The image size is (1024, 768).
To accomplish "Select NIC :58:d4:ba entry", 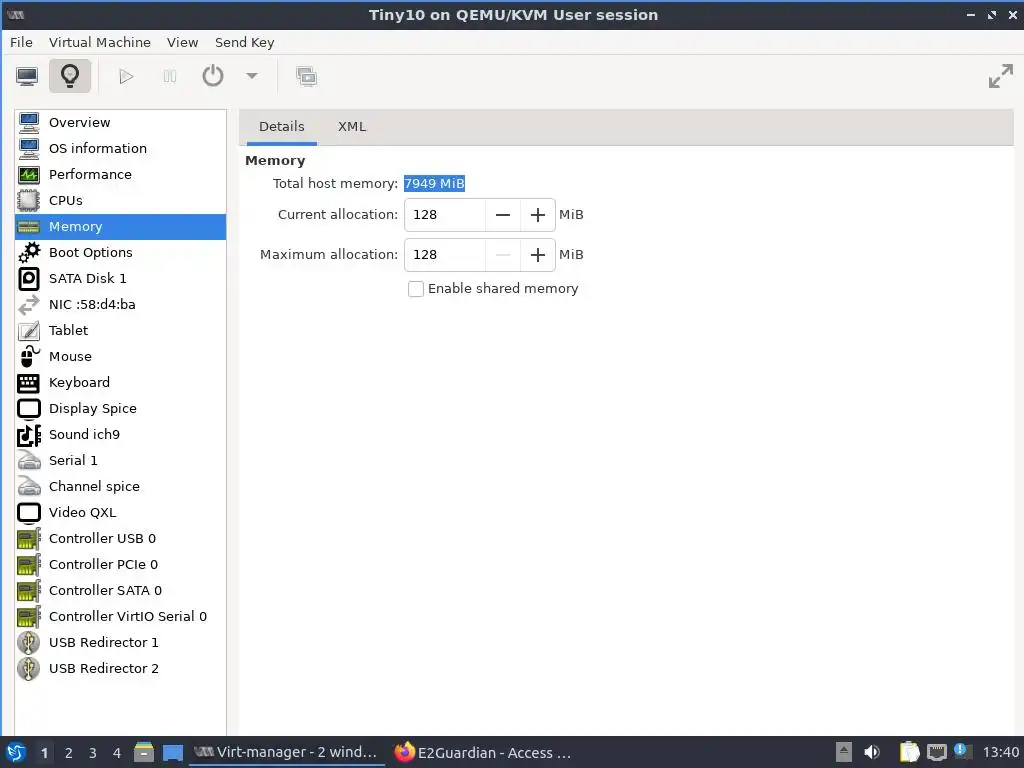I will click(x=120, y=304).
